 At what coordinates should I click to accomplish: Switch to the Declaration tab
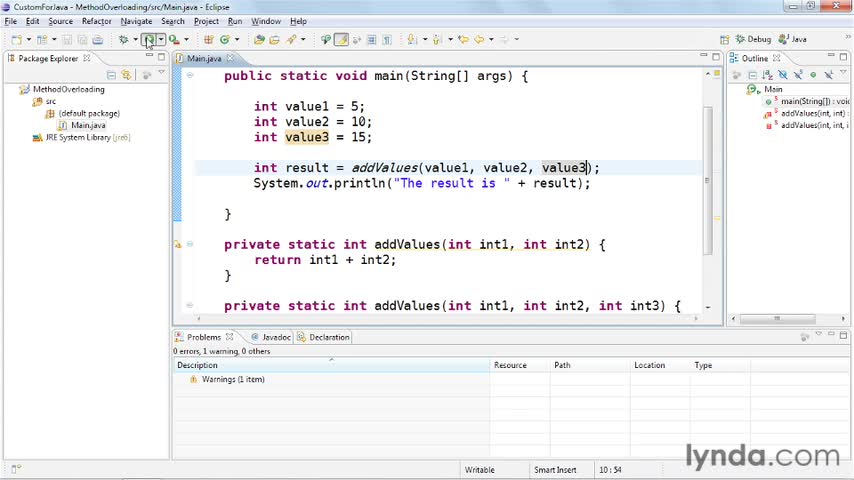pyautogui.click(x=324, y=337)
